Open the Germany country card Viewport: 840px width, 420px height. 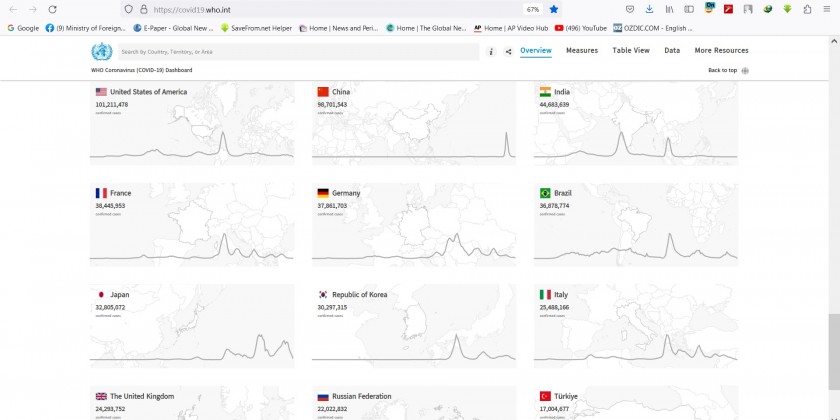(x=414, y=225)
